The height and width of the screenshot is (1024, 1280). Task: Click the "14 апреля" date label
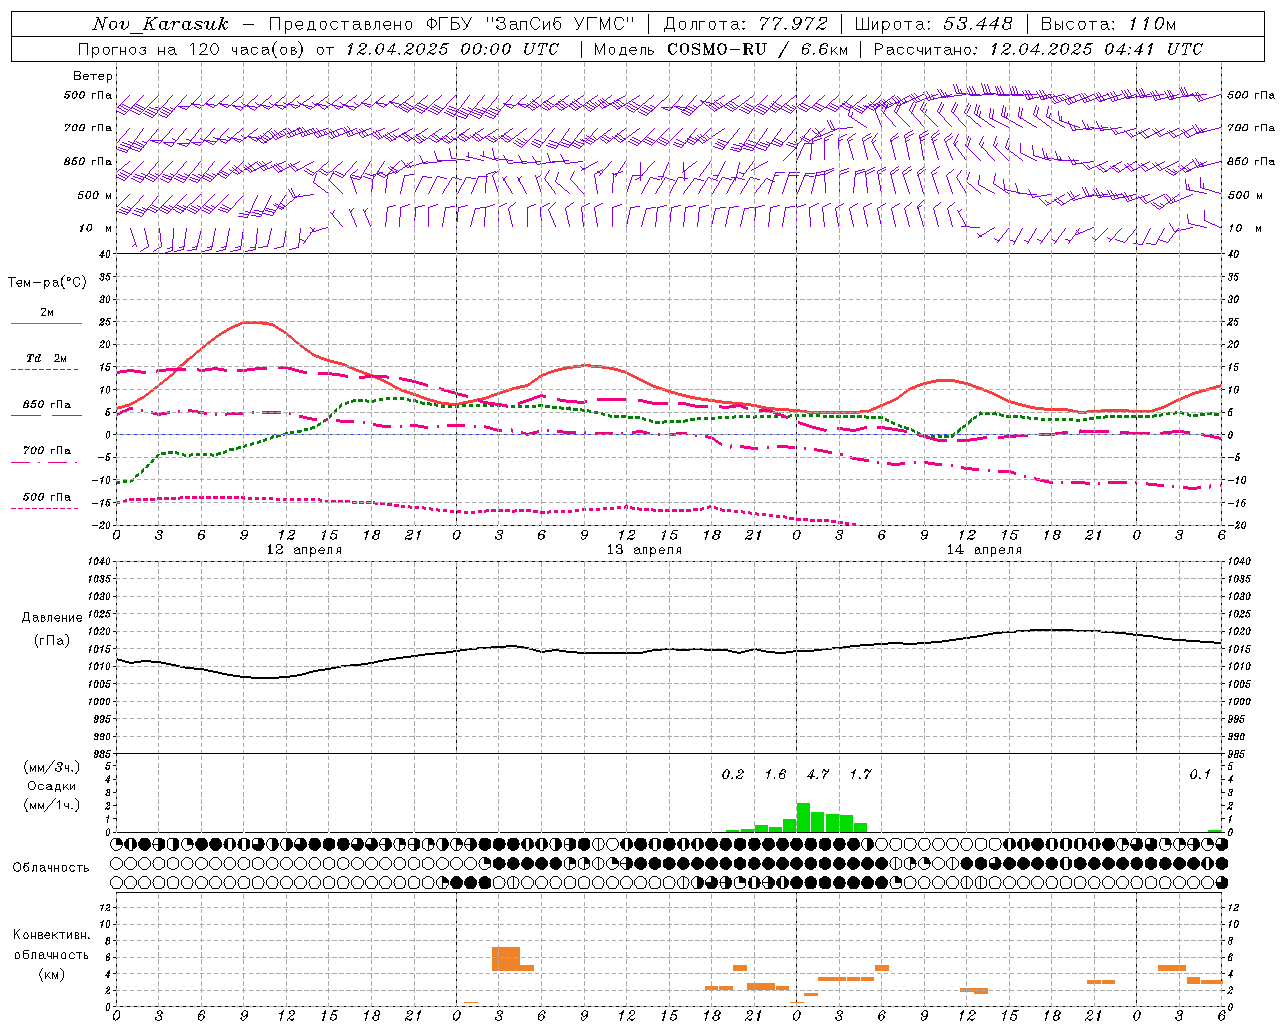coord(984,550)
